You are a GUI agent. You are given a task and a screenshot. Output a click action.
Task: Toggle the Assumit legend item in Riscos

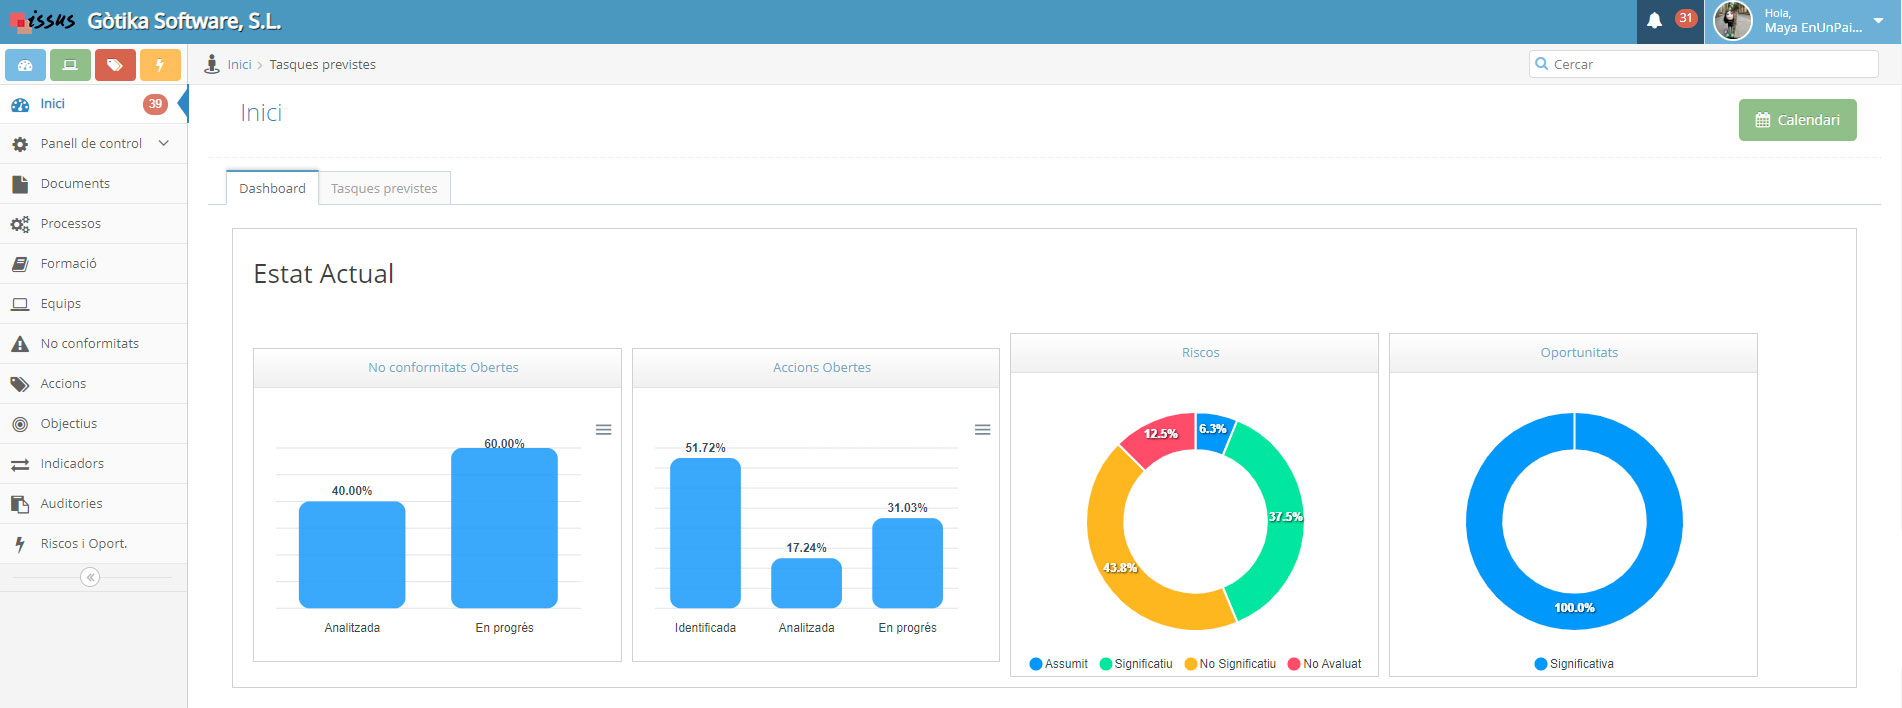click(x=1058, y=664)
